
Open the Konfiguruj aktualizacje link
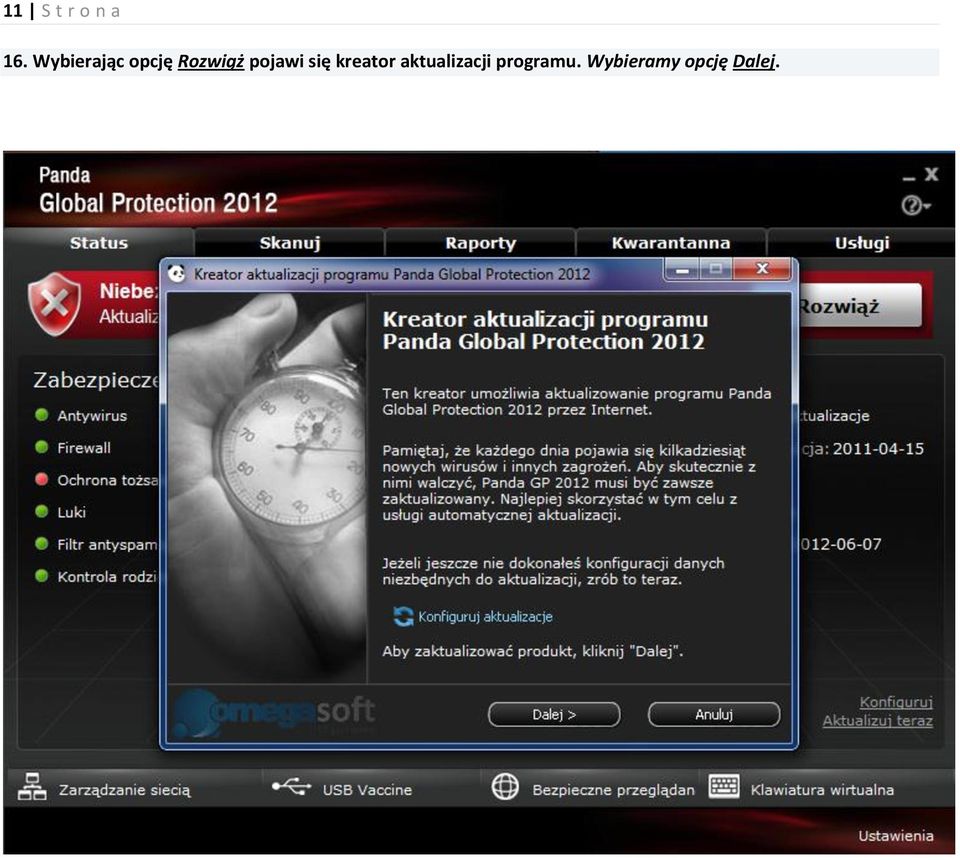[x=485, y=617]
